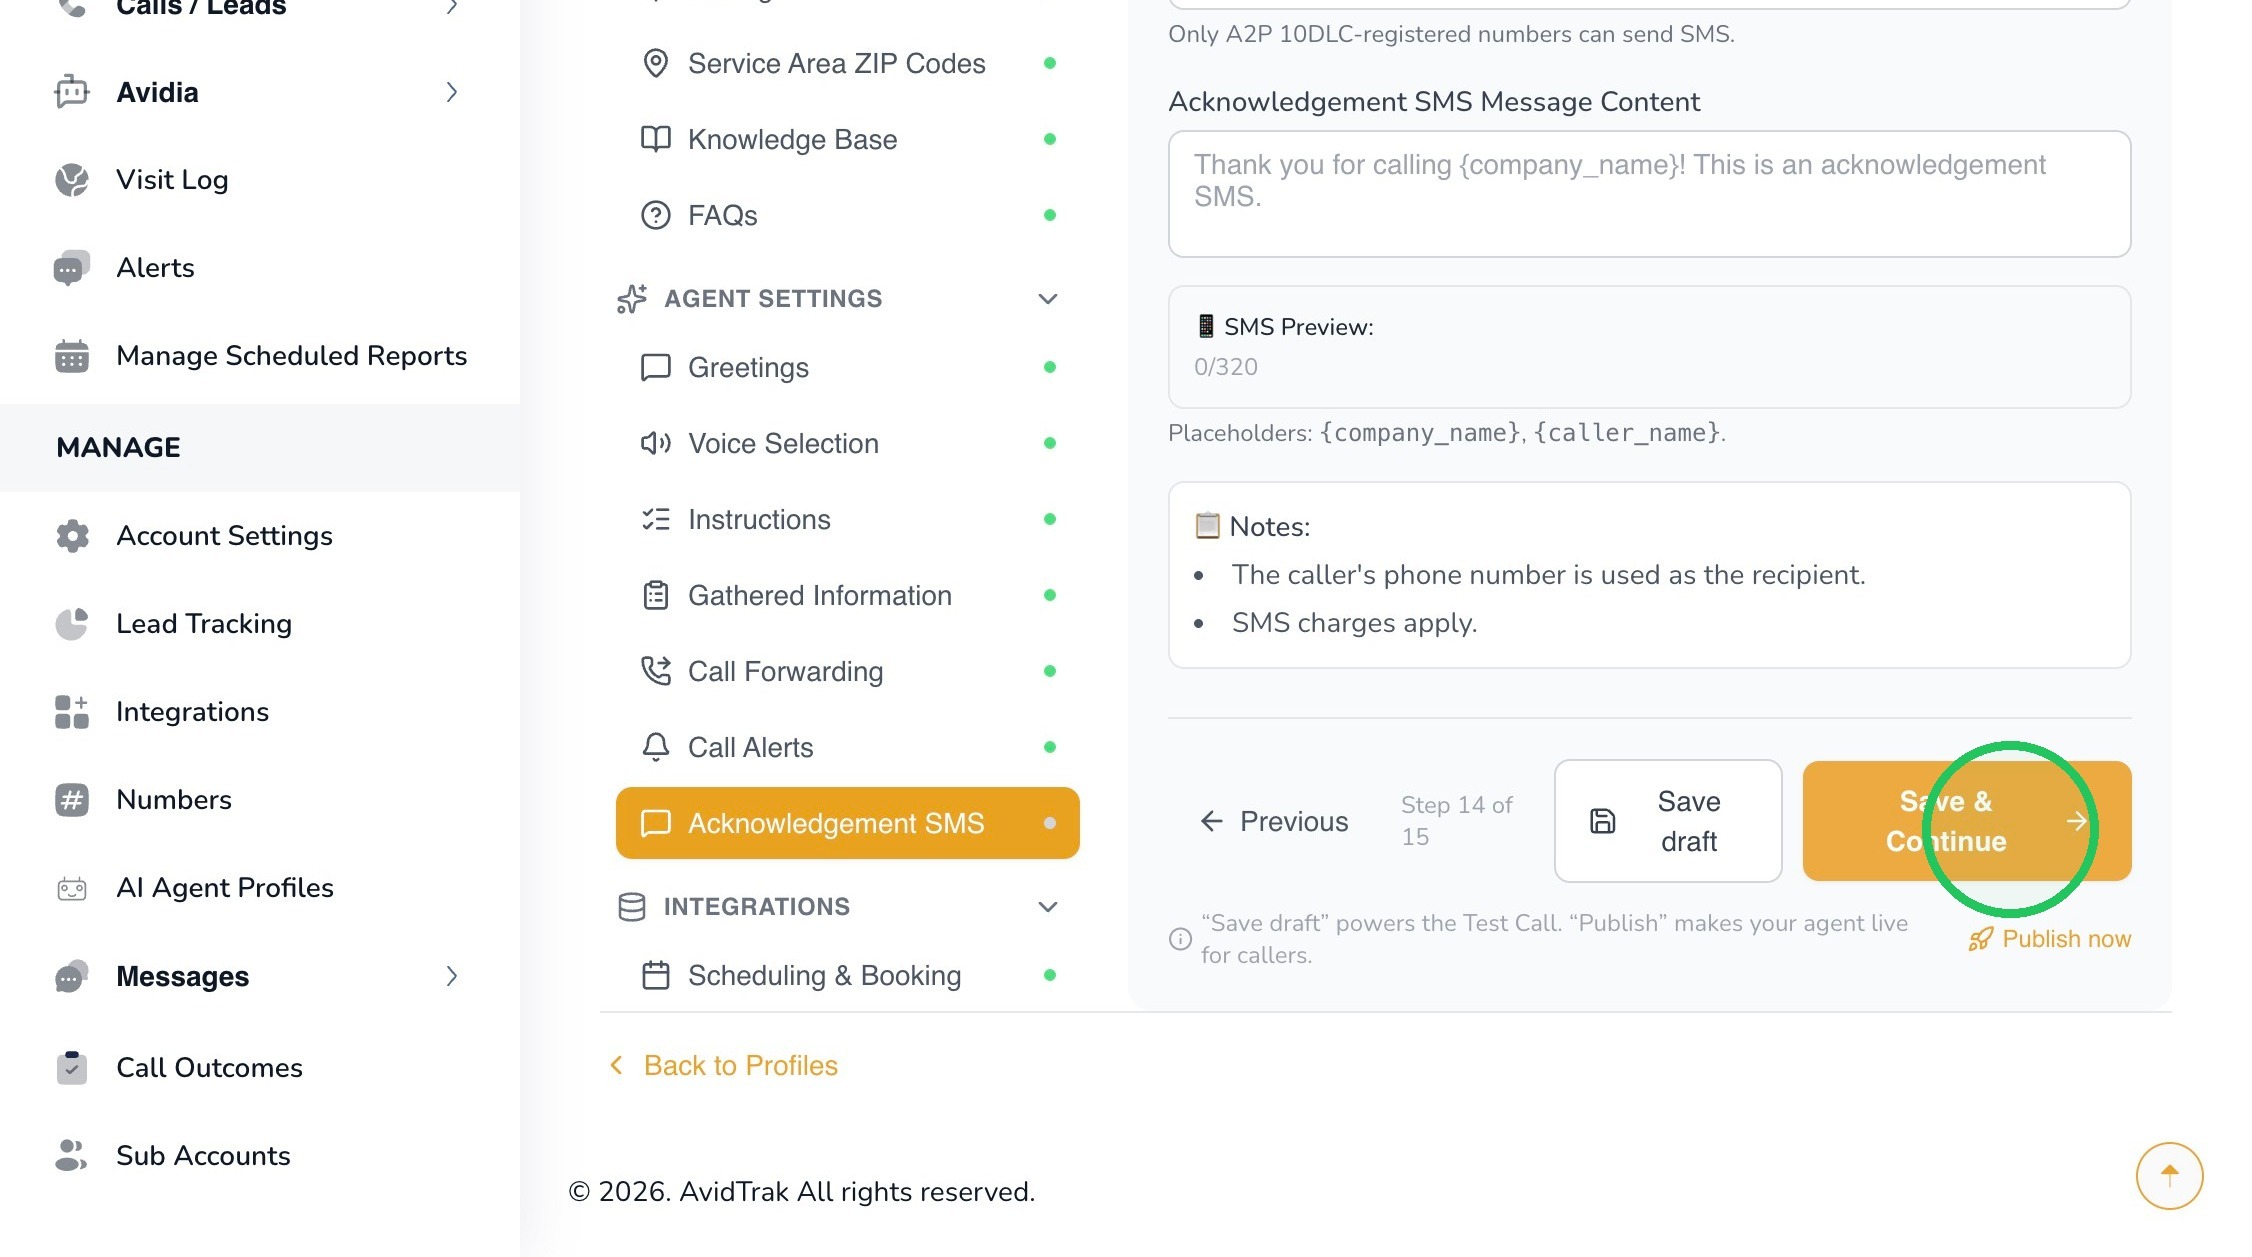Click the Save draft button
This screenshot has width=2252, height=1257.
tap(1668, 821)
